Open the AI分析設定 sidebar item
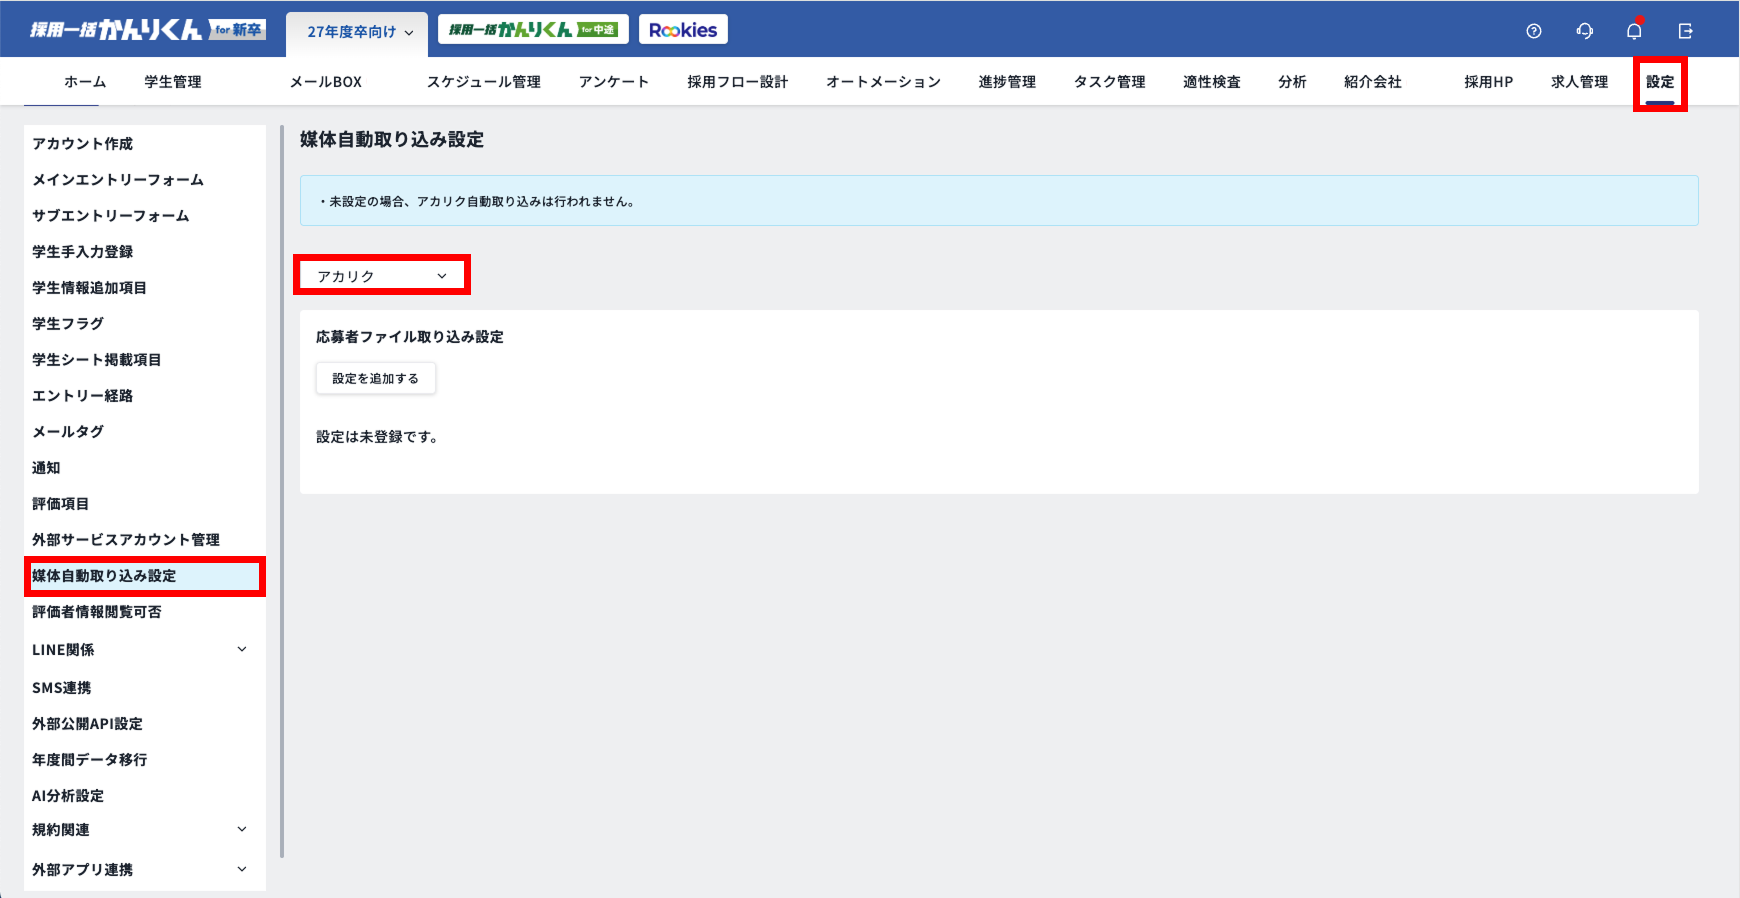The width and height of the screenshot is (1740, 898). (68, 796)
